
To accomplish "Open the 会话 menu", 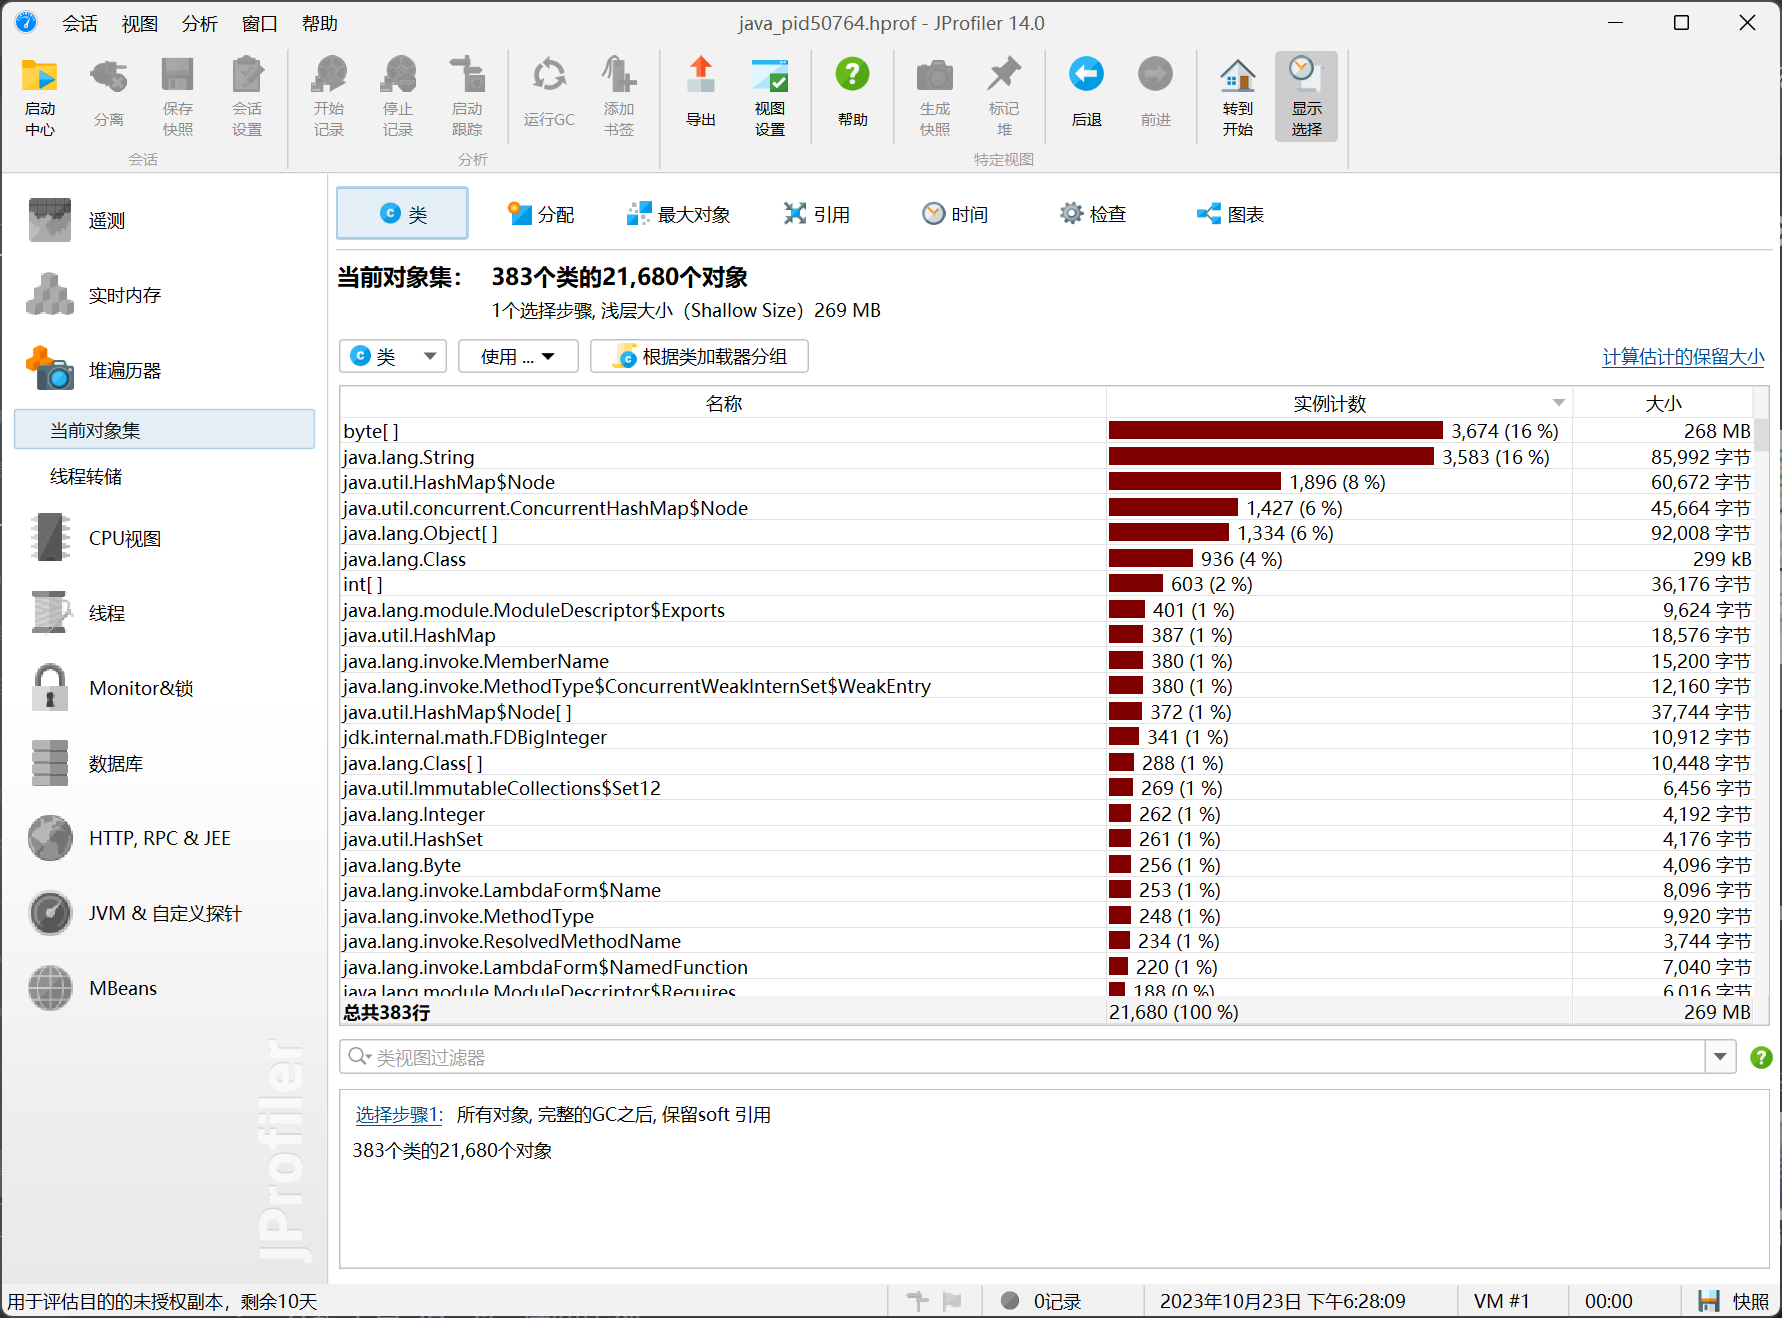I will (80, 23).
